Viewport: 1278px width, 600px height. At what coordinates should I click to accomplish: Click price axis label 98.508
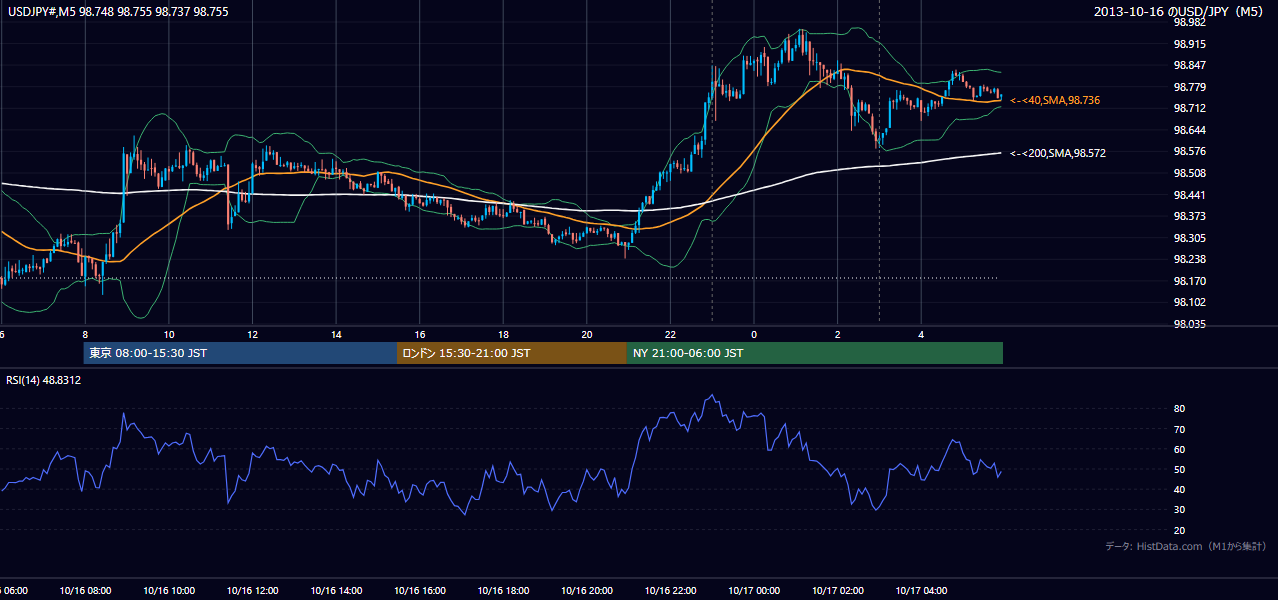point(1189,173)
